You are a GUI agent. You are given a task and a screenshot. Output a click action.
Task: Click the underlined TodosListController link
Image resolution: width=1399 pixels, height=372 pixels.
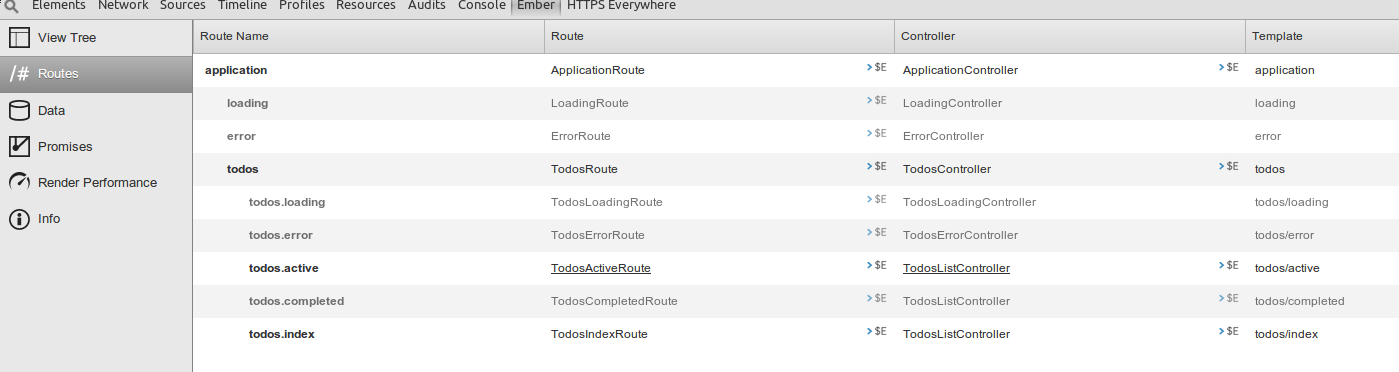pyautogui.click(x=956, y=268)
